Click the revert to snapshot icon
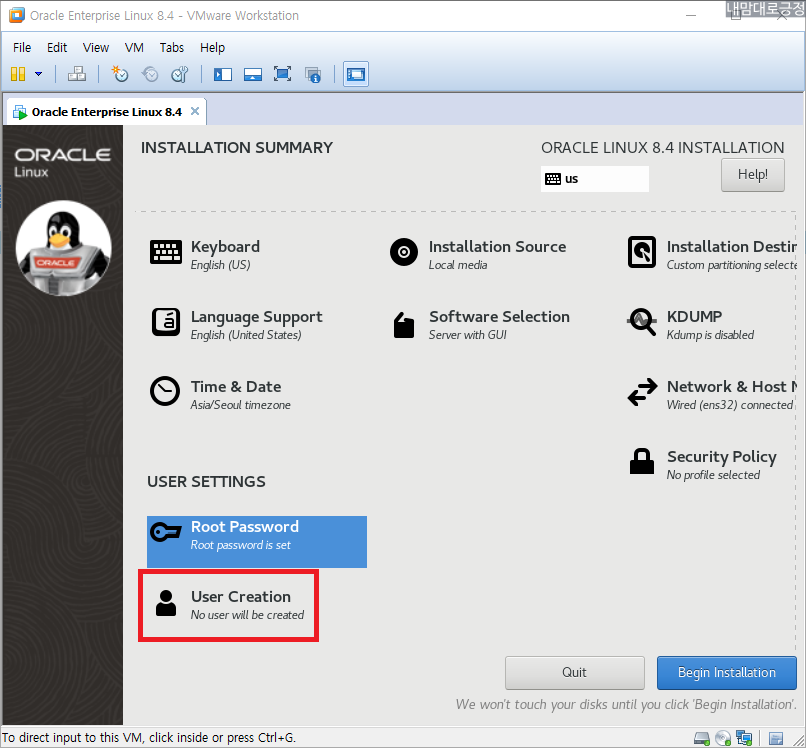806x748 pixels. pos(150,74)
